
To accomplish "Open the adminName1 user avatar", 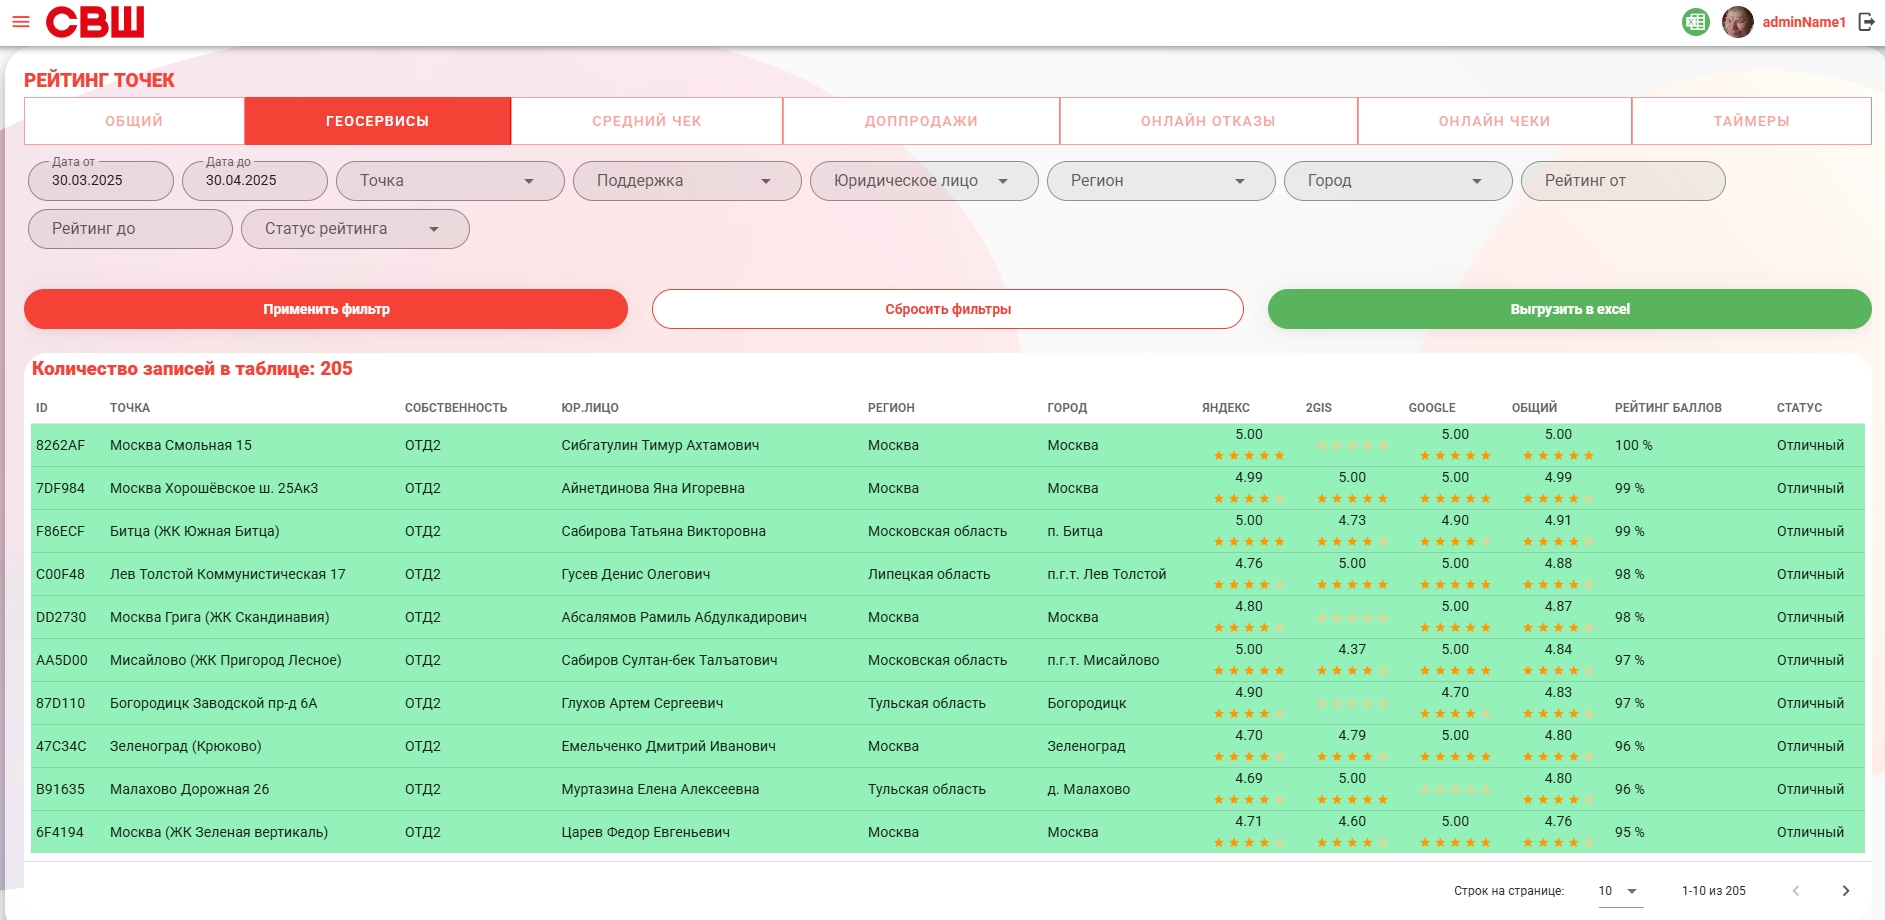I will (1738, 22).
